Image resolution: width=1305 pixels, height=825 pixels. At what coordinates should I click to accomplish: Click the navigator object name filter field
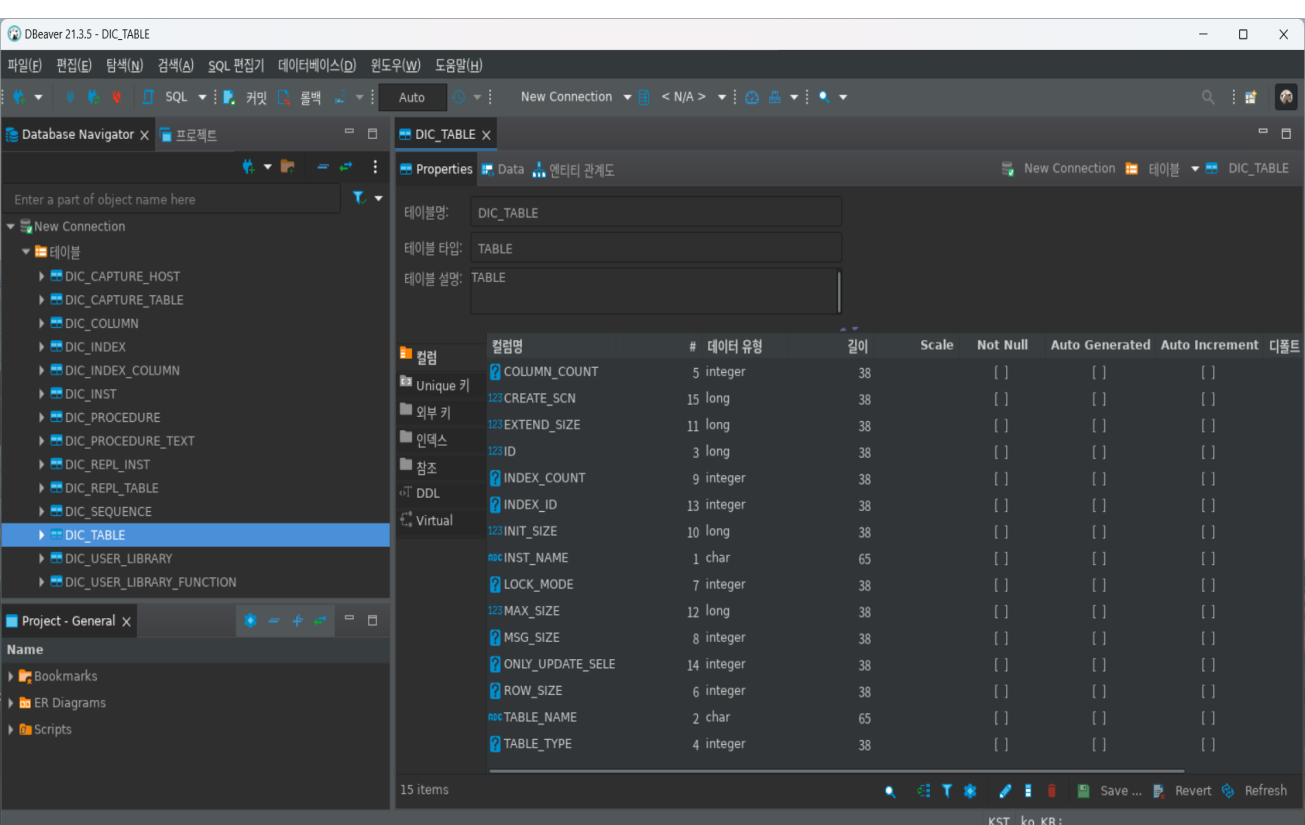173,199
